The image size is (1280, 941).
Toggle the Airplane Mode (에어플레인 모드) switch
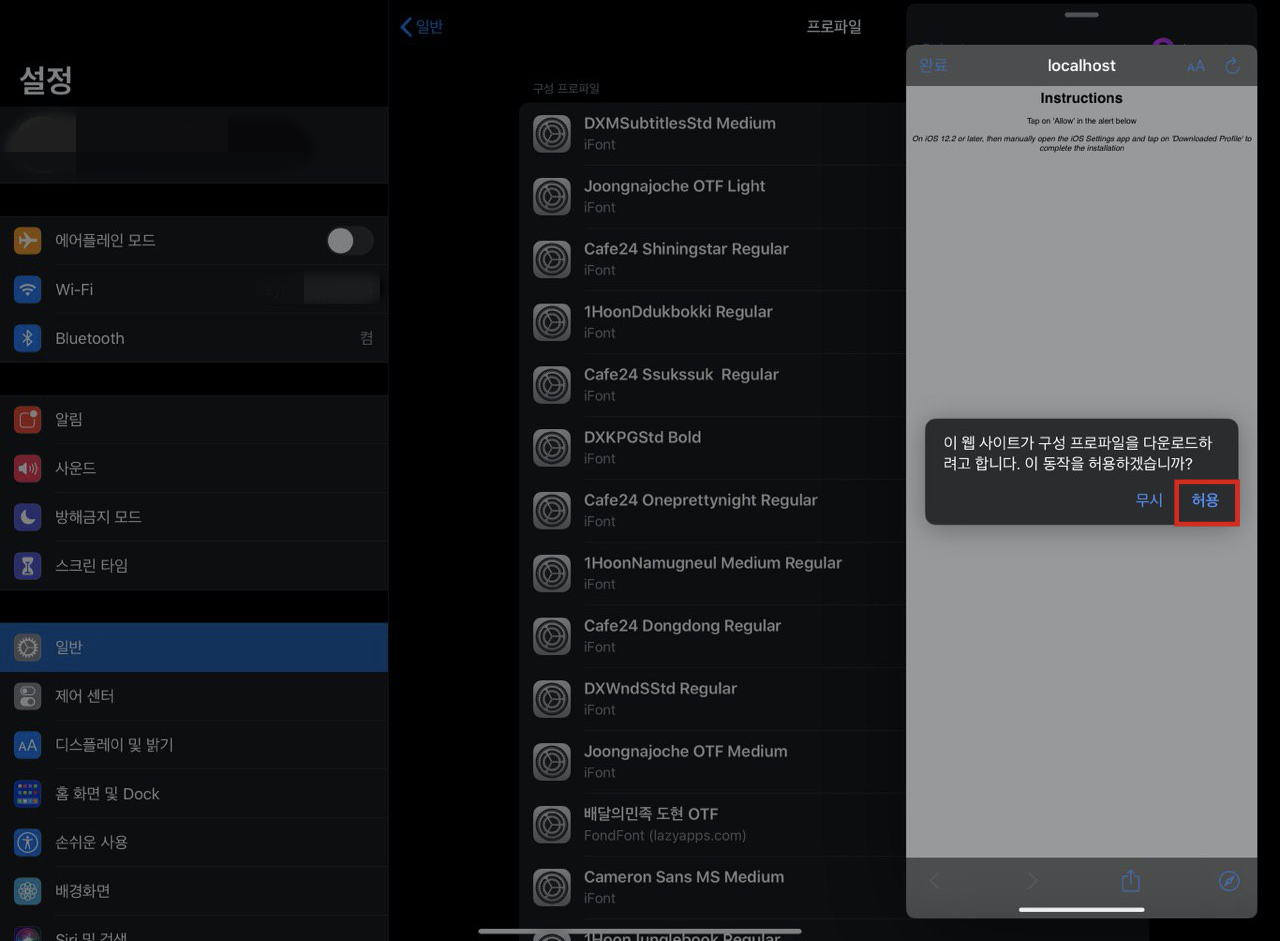pyautogui.click(x=350, y=240)
